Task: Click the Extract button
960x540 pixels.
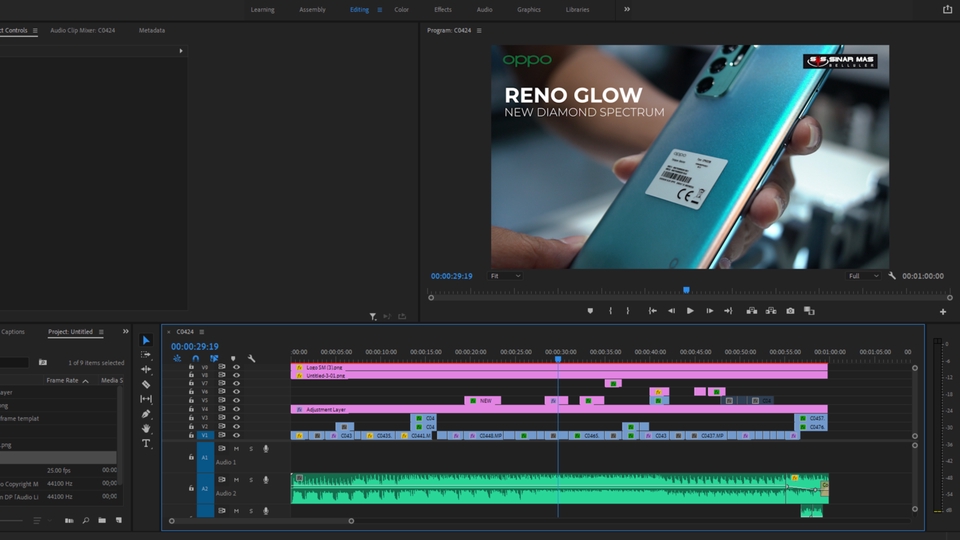Action: coord(771,311)
